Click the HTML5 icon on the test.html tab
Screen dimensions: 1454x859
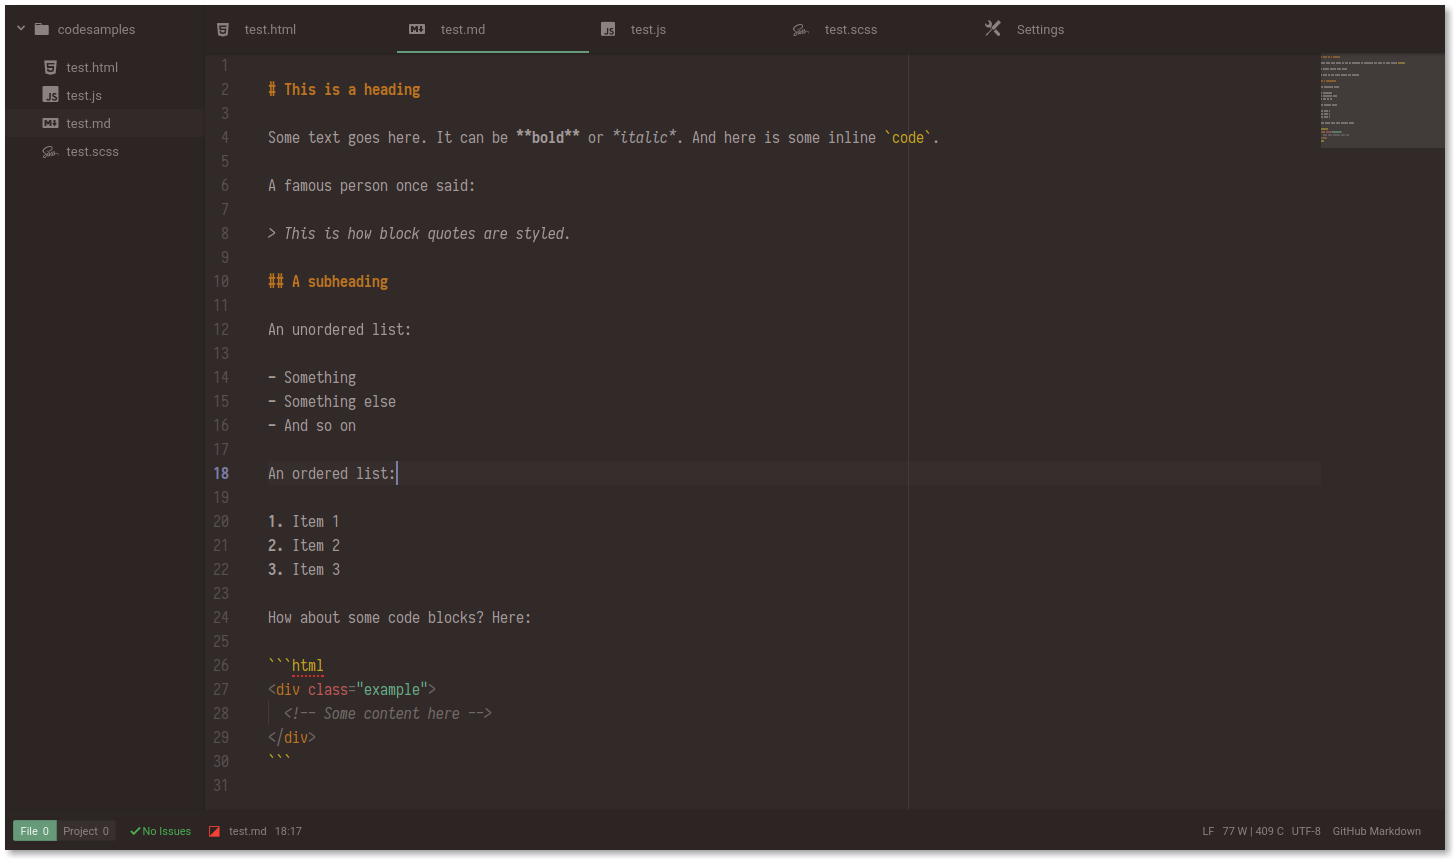coord(223,30)
